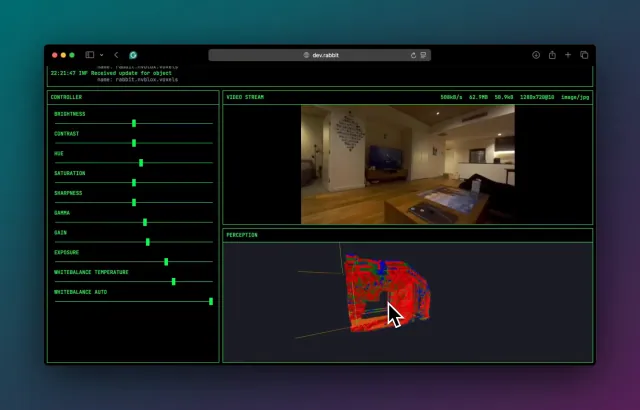The image size is (640, 410).
Task: Minimize the window with yellow button
Action: pos(63,55)
